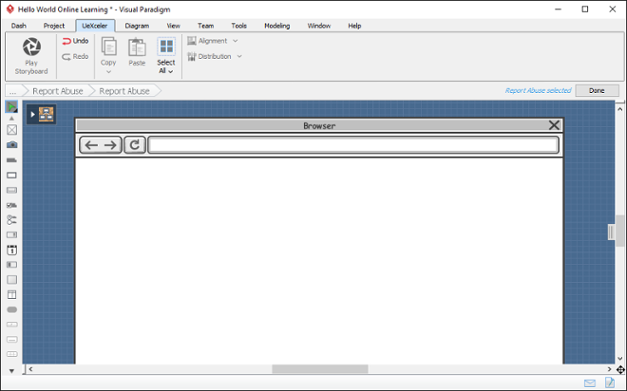
Task: Select the green pointer tool in palette
Action: tap(12, 107)
